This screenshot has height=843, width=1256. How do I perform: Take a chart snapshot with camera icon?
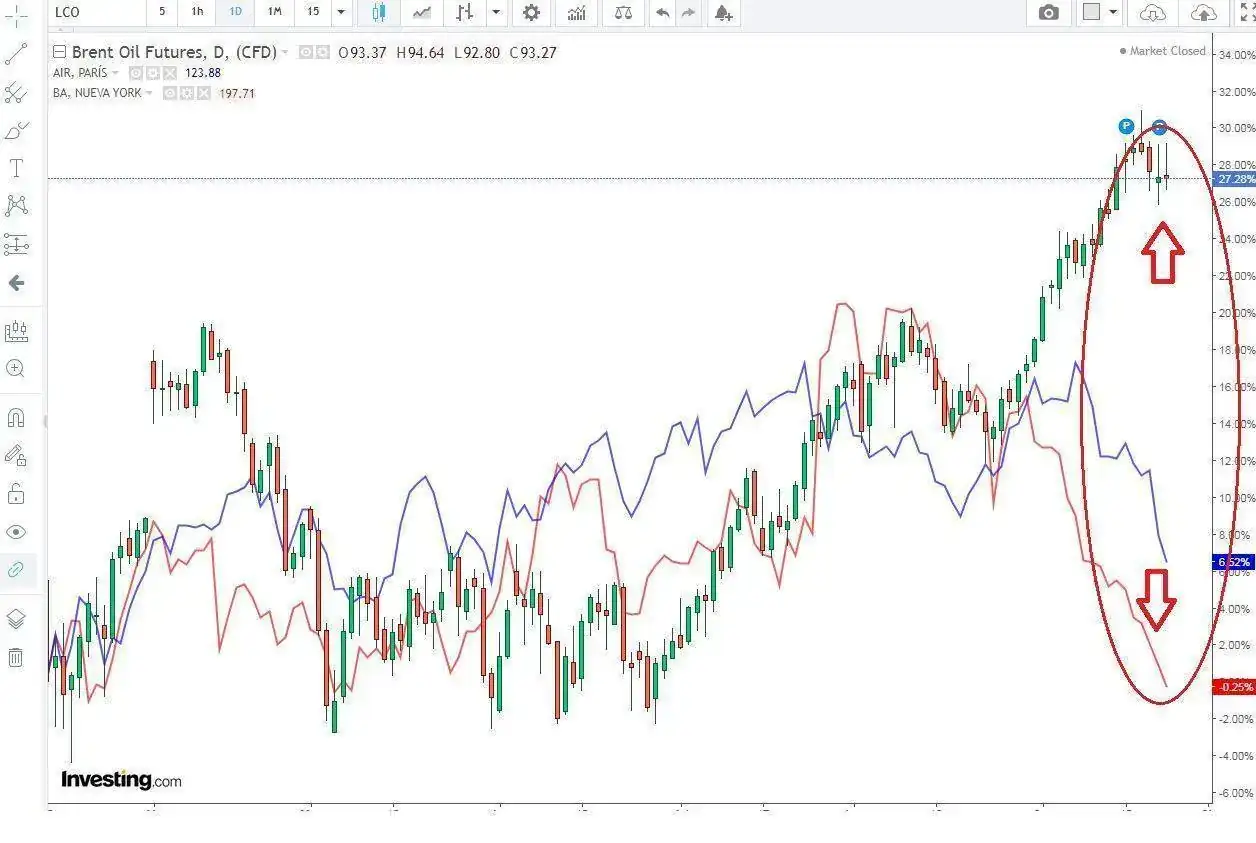1048,12
